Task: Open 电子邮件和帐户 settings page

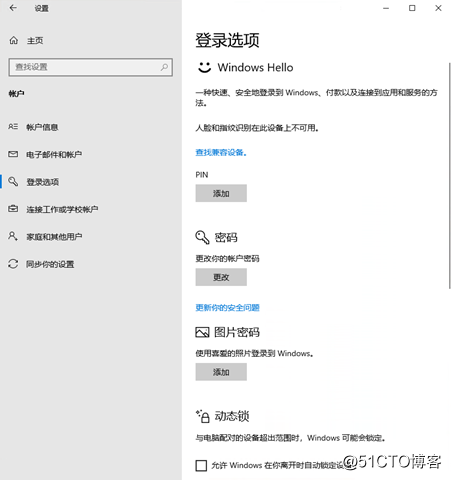Action: point(54,154)
